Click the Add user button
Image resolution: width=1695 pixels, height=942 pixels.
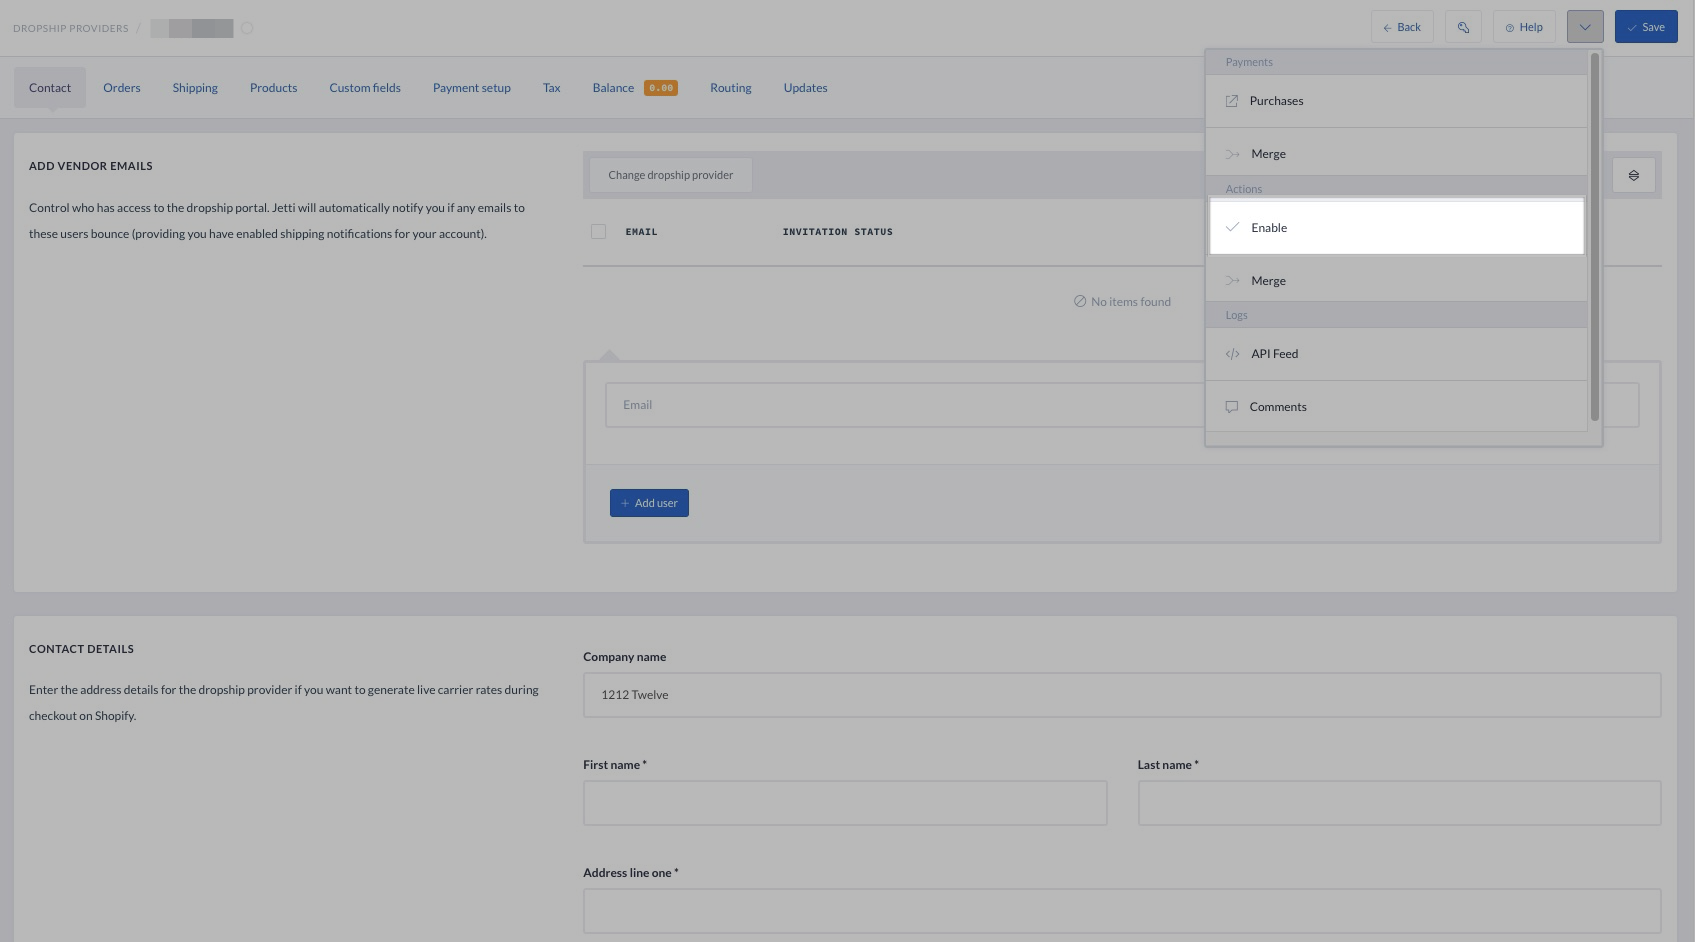coord(649,503)
